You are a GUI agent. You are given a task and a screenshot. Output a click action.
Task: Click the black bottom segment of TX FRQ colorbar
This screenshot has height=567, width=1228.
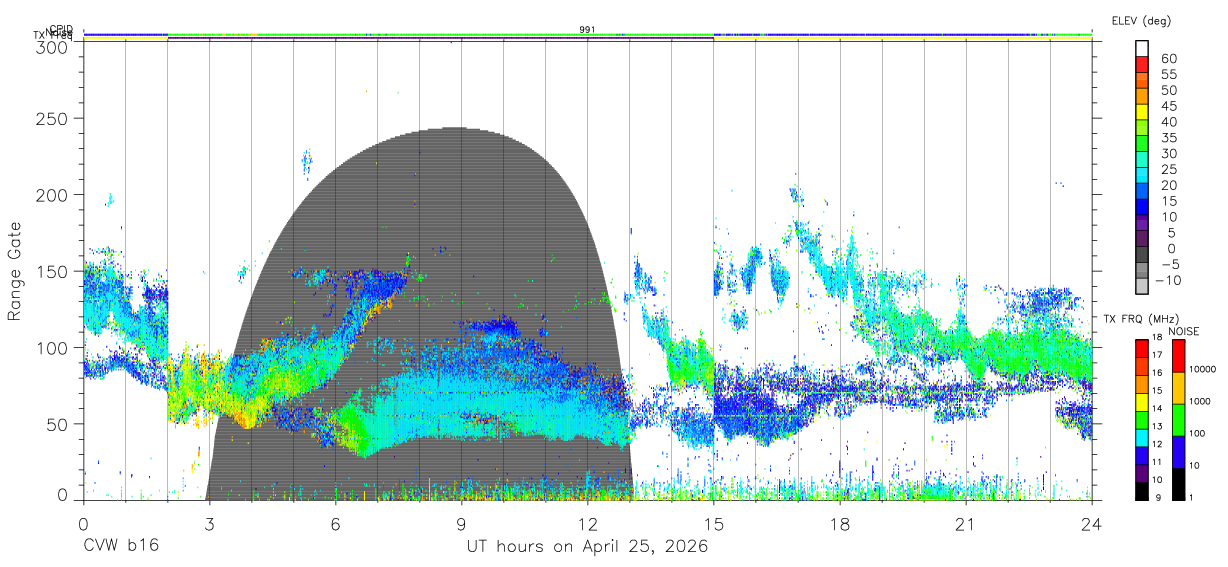[x=1142, y=491]
